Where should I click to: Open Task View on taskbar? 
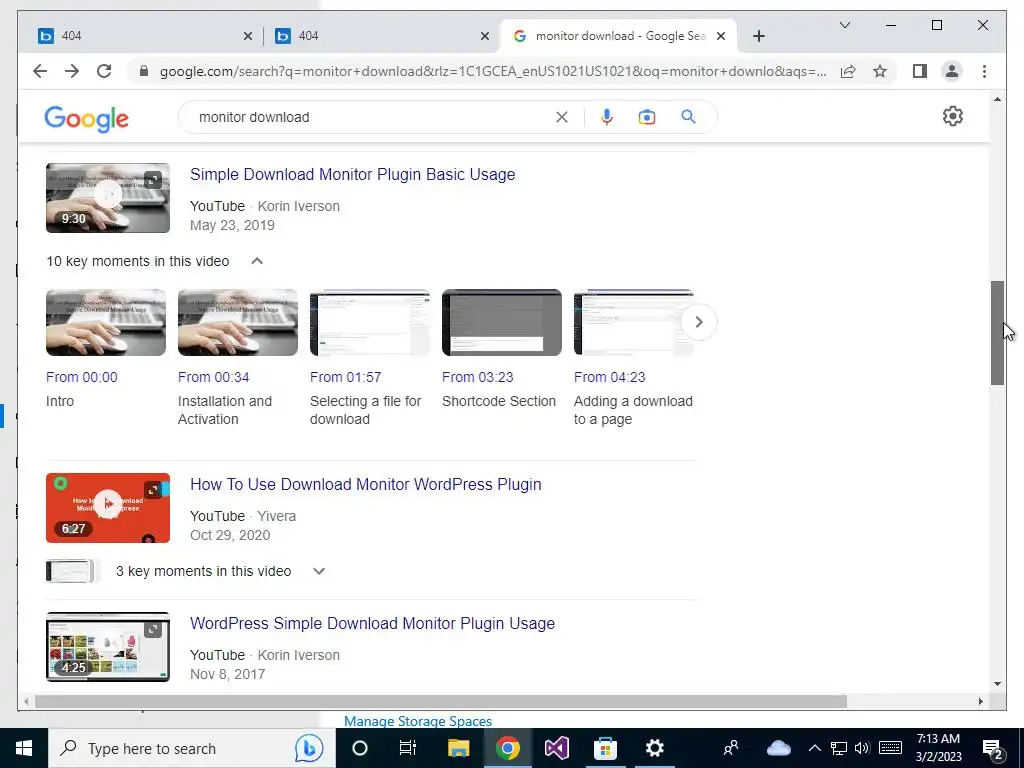(408, 748)
